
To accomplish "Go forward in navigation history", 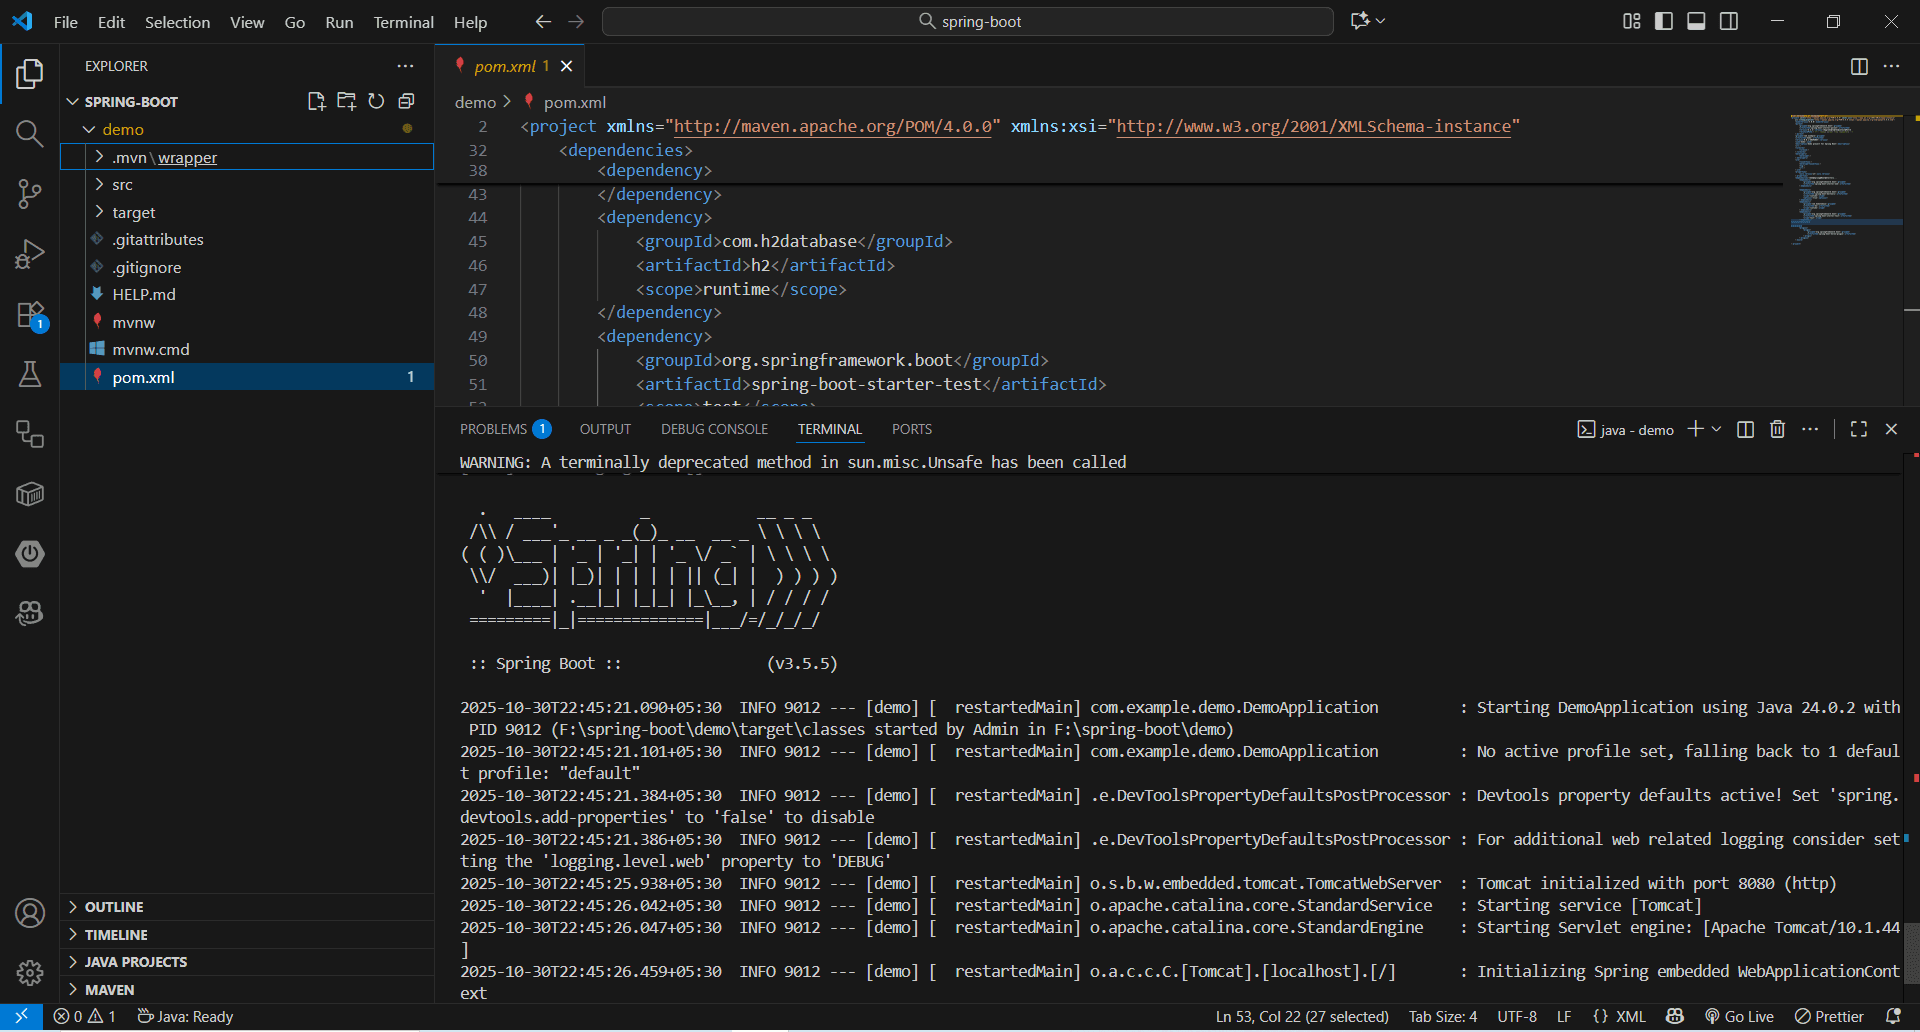I will coord(576,21).
